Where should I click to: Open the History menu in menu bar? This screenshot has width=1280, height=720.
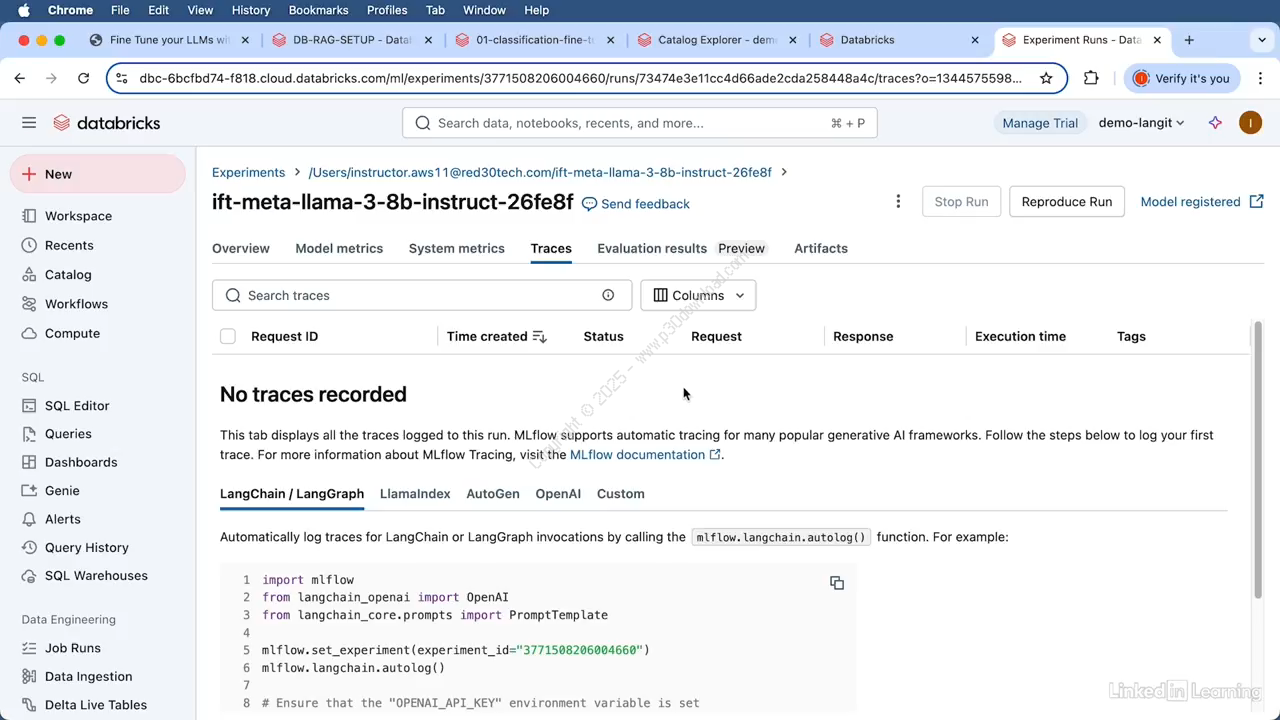[x=251, y=10]
